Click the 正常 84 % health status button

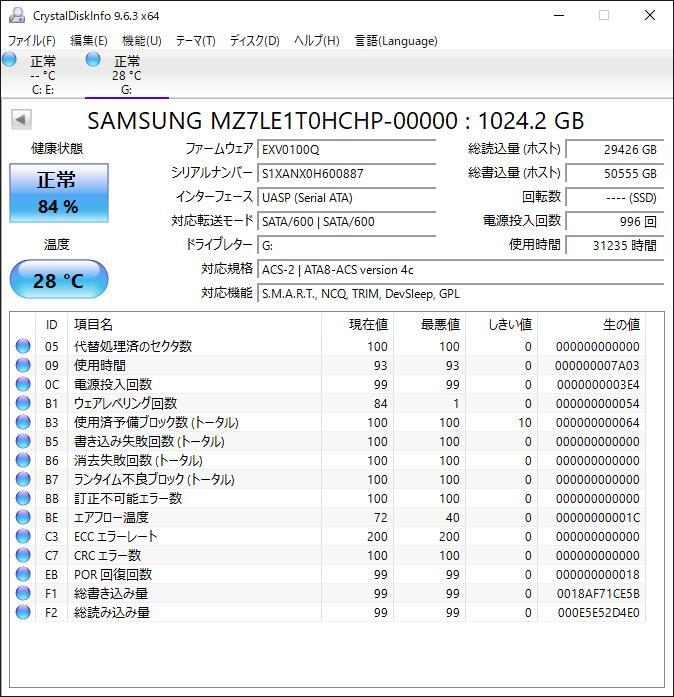pos(59,192)
